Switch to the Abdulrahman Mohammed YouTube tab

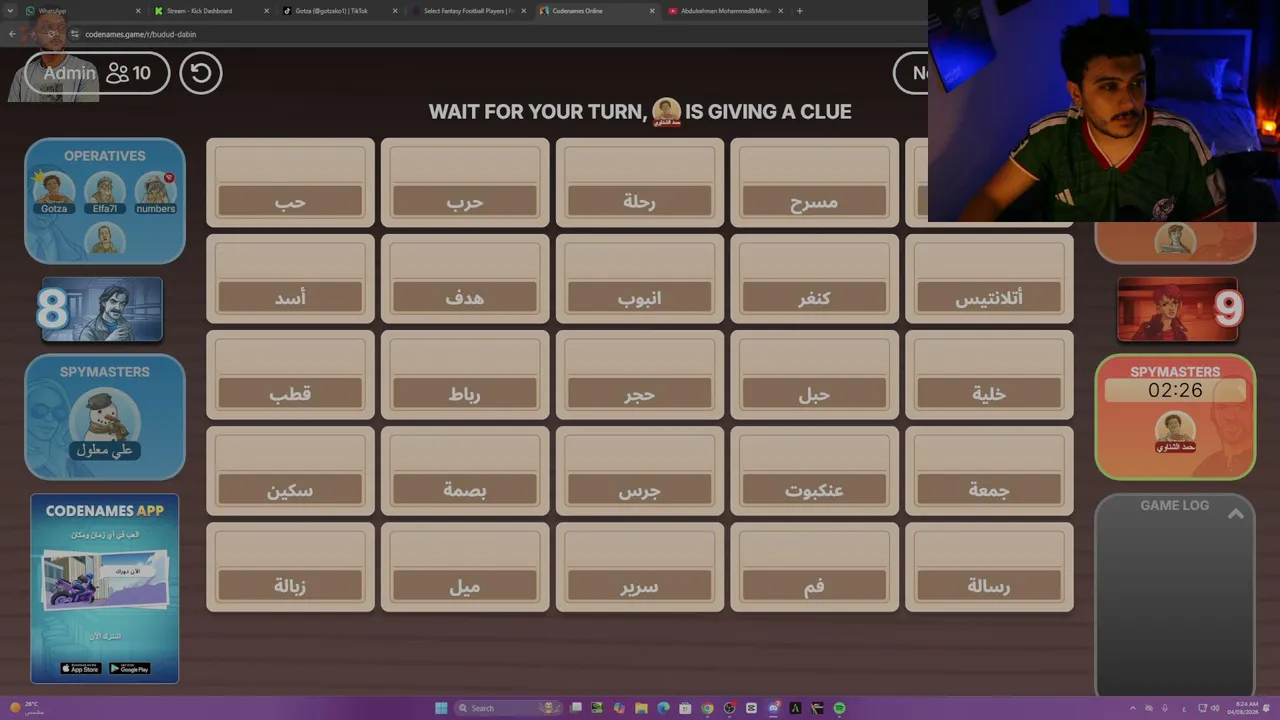coord(724,11)
